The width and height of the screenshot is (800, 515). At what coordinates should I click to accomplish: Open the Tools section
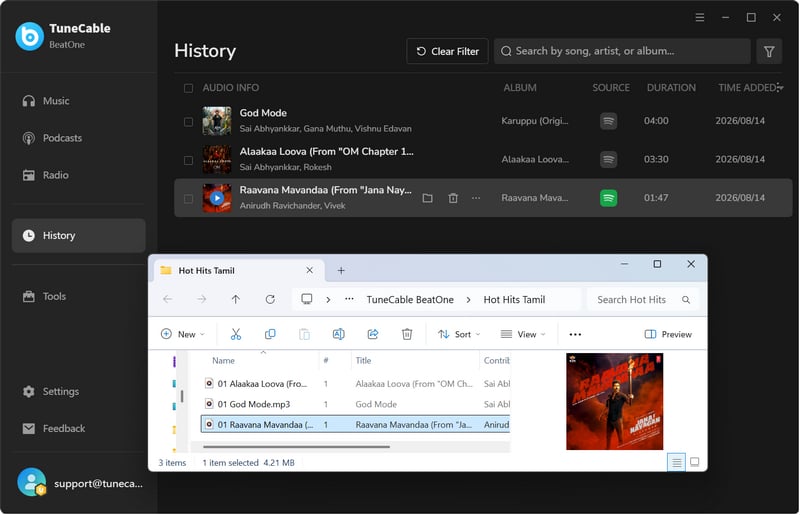pyautogui.click(x=78, y=297)
